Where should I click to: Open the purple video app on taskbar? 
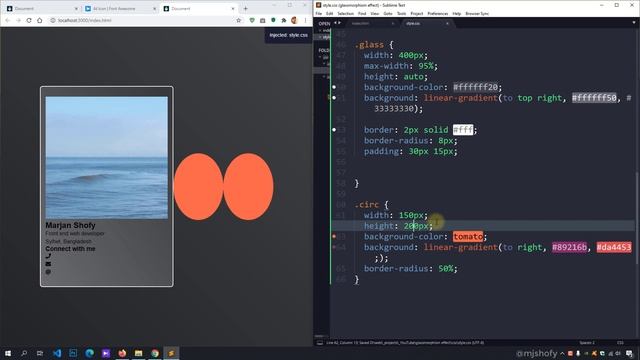point(106,353)
